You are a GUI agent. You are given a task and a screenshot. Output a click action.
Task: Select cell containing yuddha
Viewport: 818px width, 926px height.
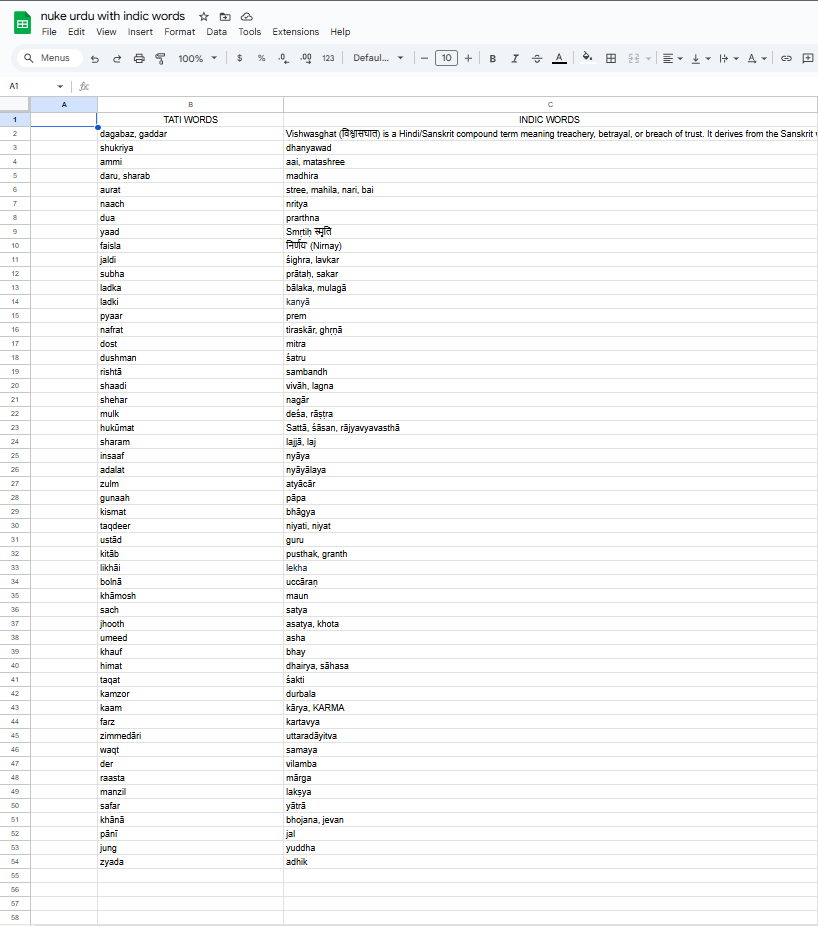point(550,848)
